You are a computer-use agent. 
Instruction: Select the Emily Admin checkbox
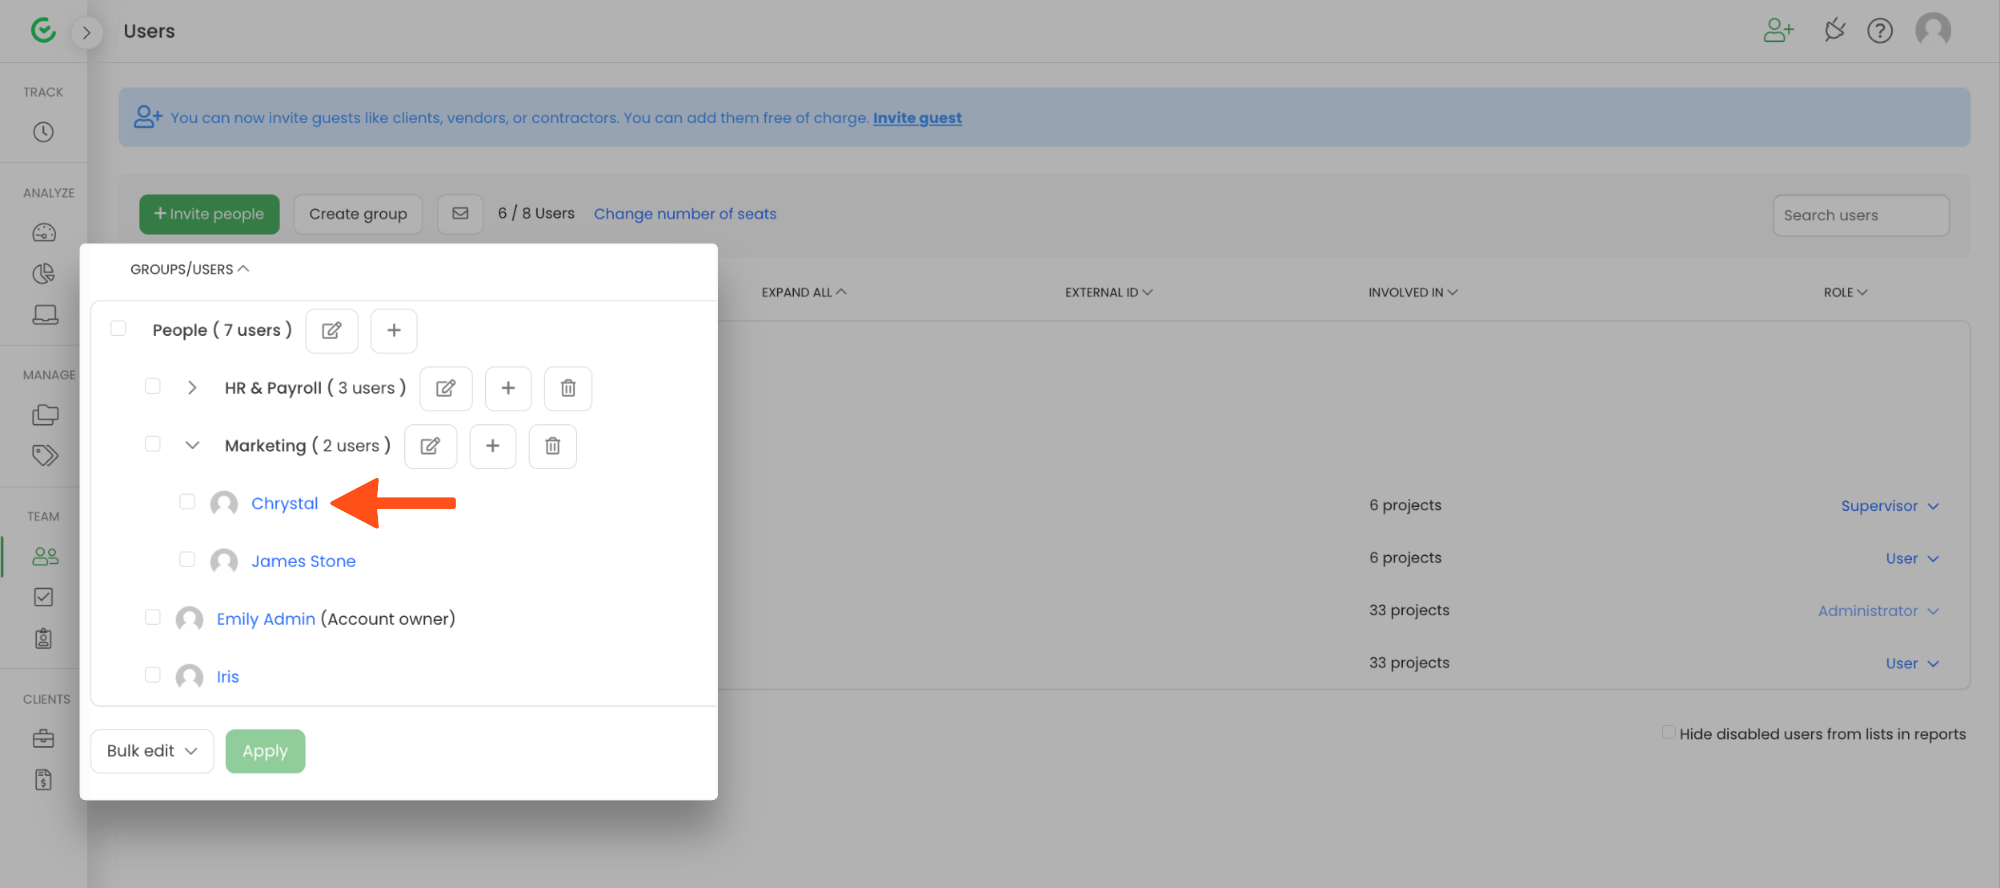pos(153,617)
